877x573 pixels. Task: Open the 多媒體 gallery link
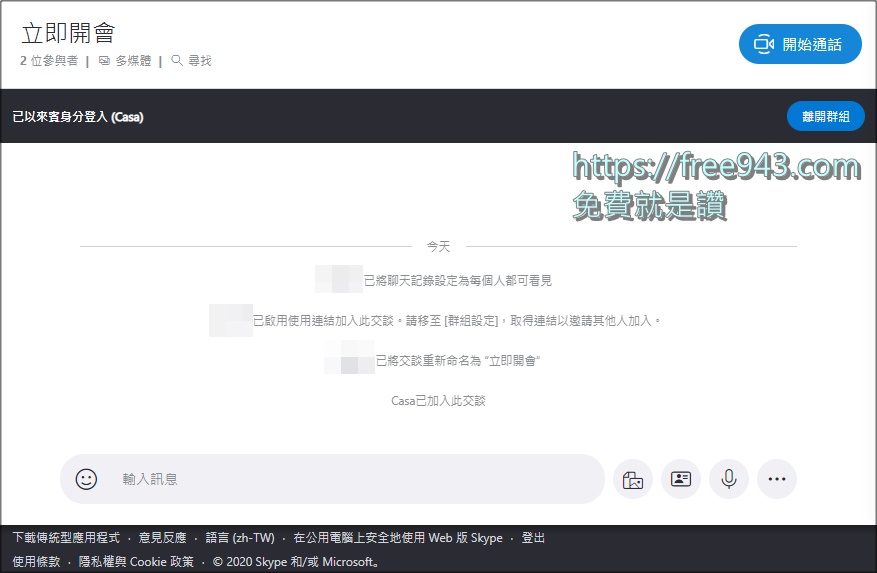tap(125, 60)
